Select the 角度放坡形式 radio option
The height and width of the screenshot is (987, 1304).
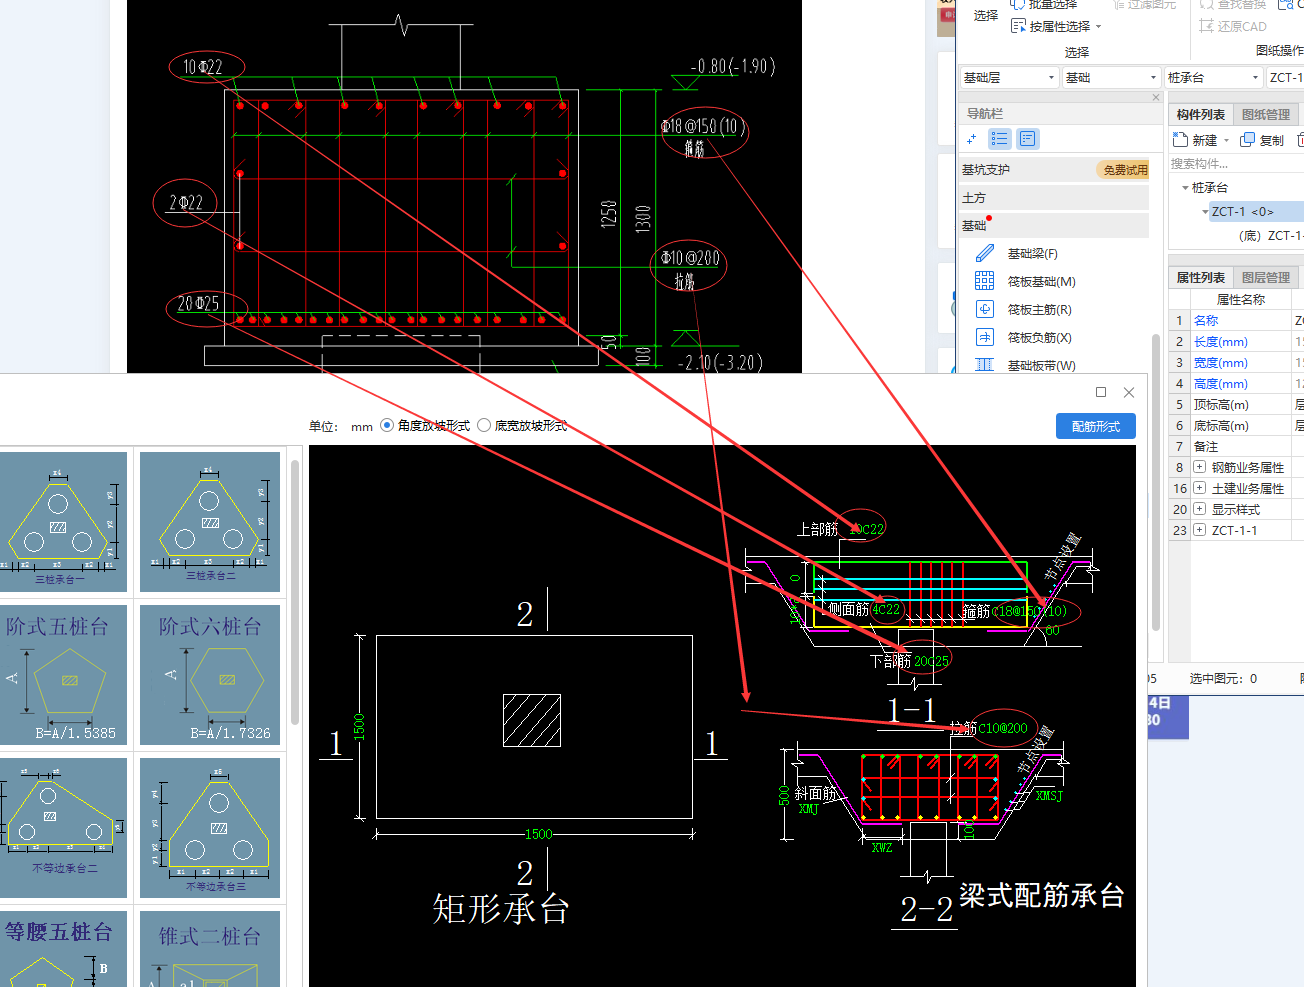tap(387, 425)
